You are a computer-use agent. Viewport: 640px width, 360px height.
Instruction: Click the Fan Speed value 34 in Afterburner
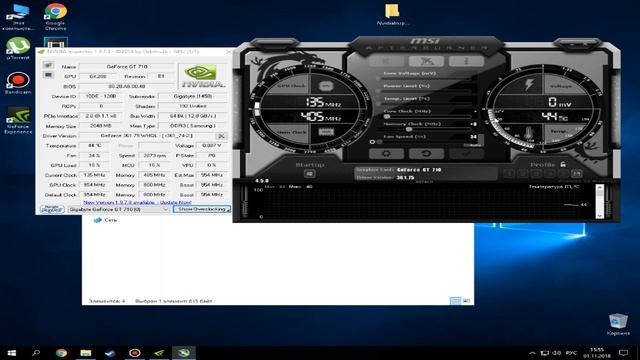click(473, 137)
